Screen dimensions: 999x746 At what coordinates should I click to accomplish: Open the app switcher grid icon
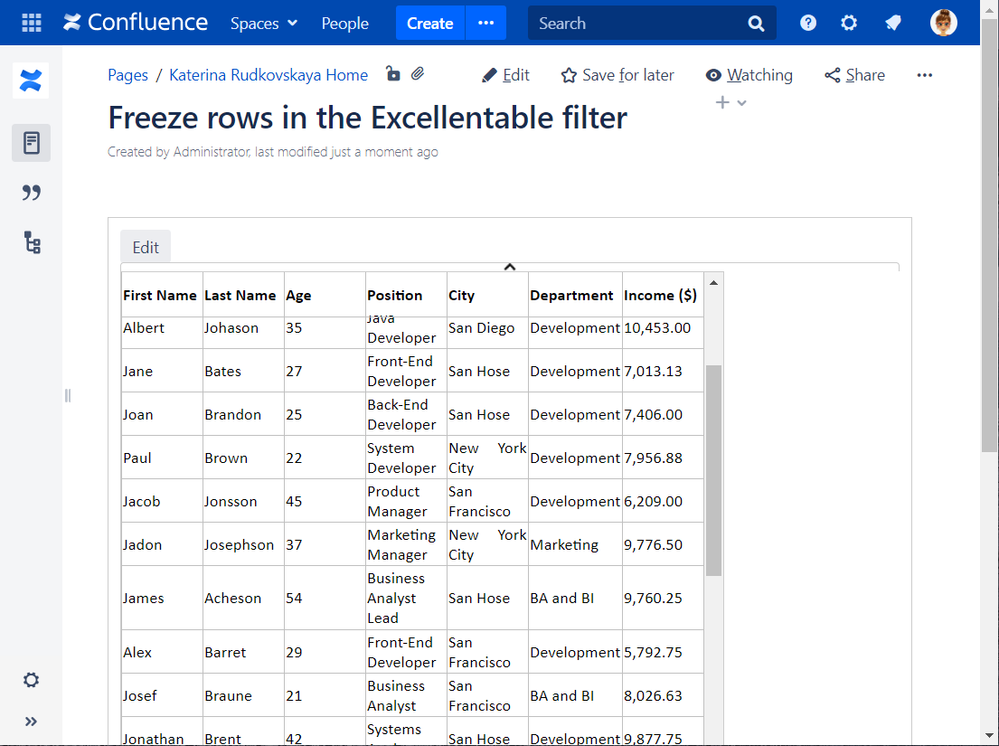pyautogui.click(x=31, y=23)
